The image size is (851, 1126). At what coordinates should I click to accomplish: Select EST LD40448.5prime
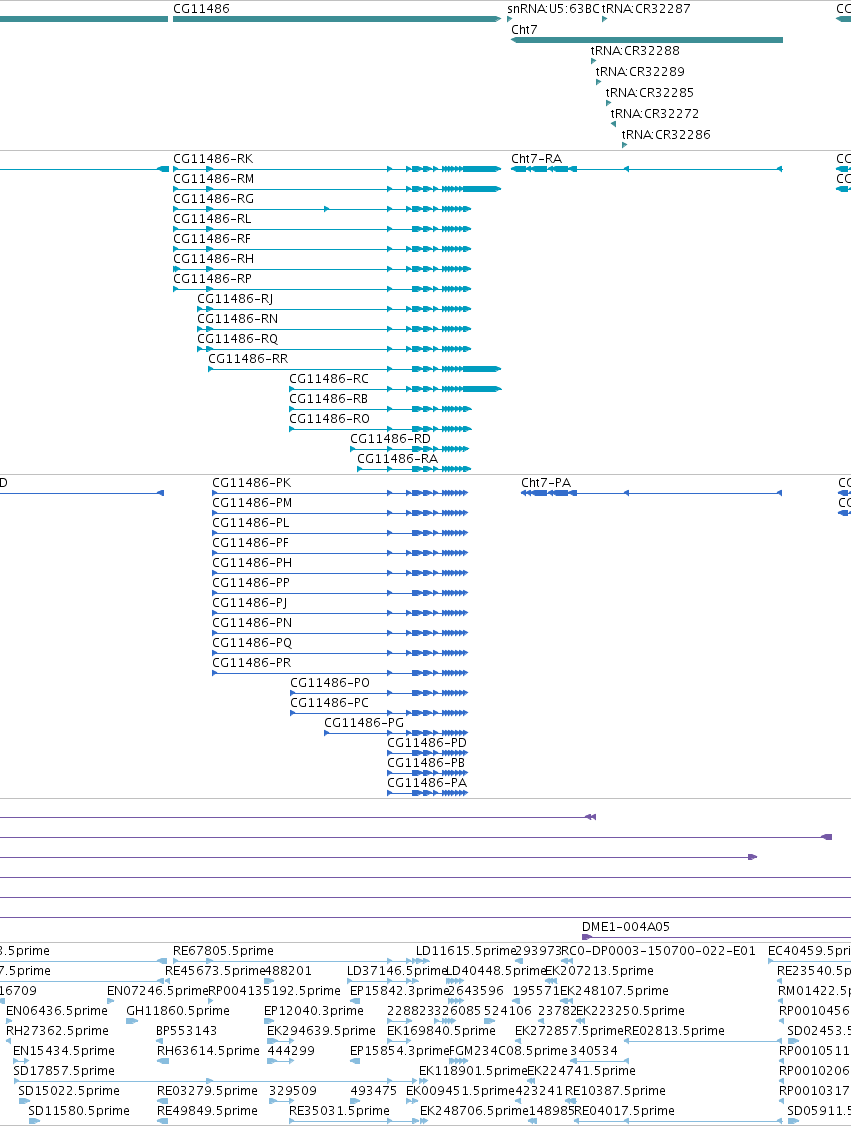(x=497, y=971)
